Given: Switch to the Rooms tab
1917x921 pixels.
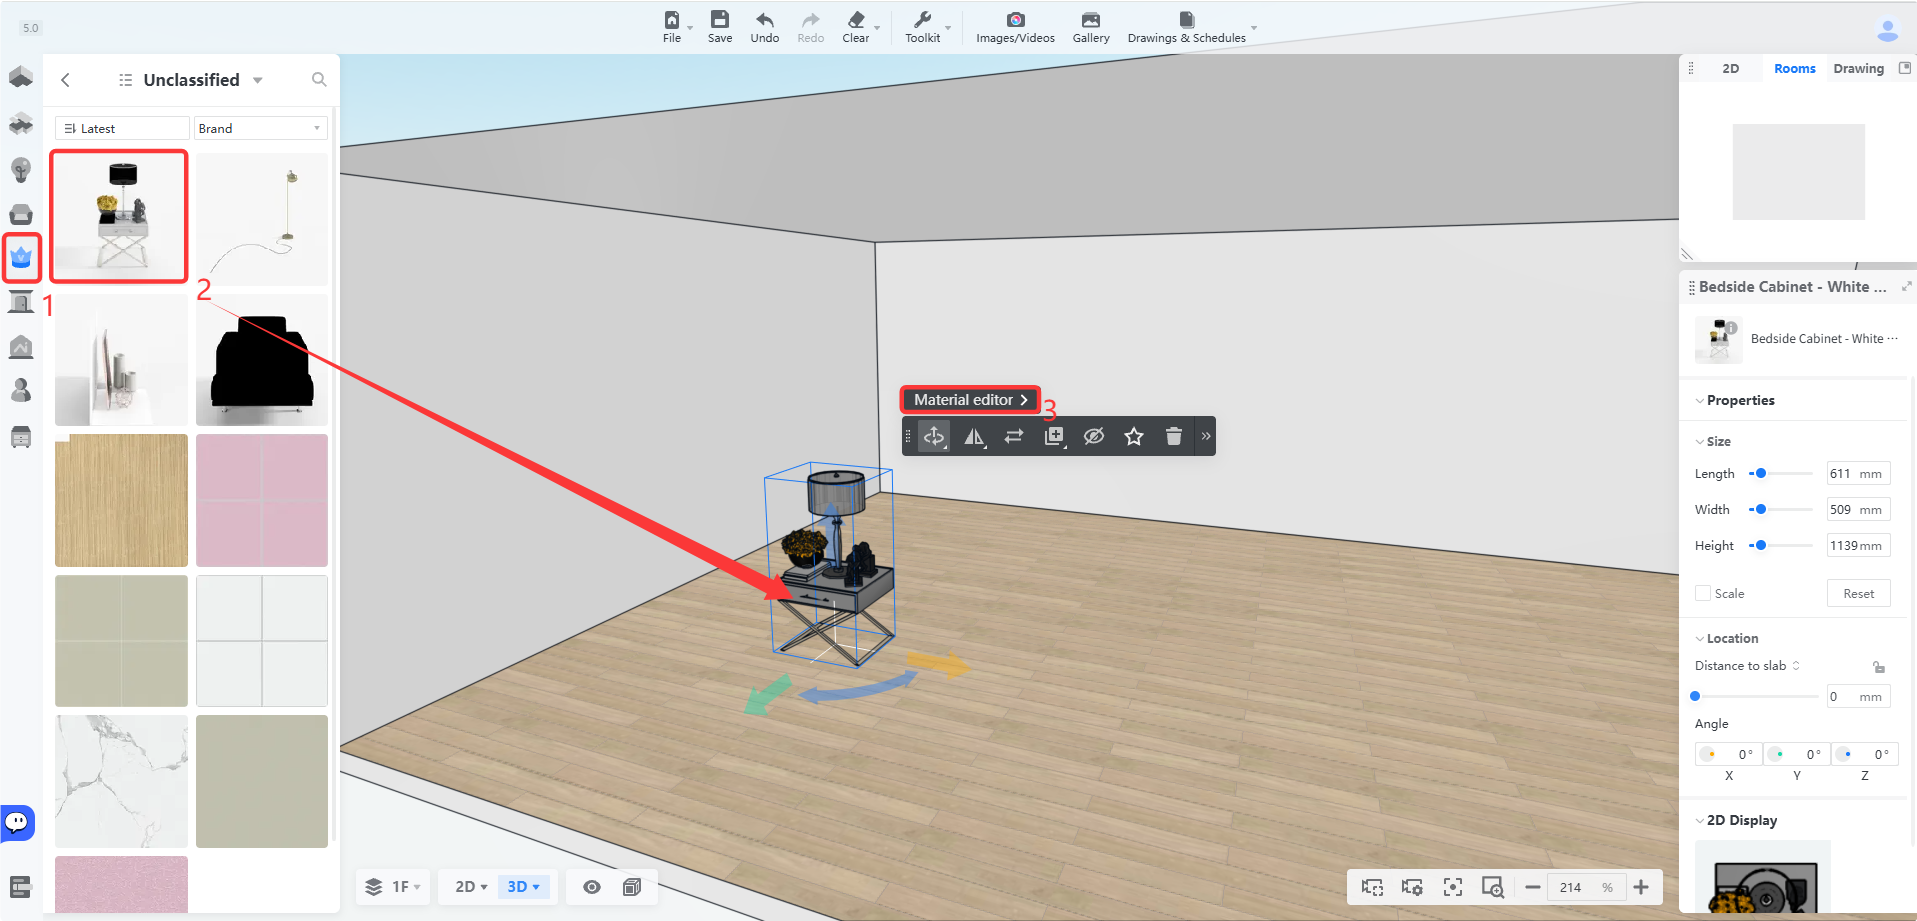Looking at the screenshot, I should (x=1795, y=69).
